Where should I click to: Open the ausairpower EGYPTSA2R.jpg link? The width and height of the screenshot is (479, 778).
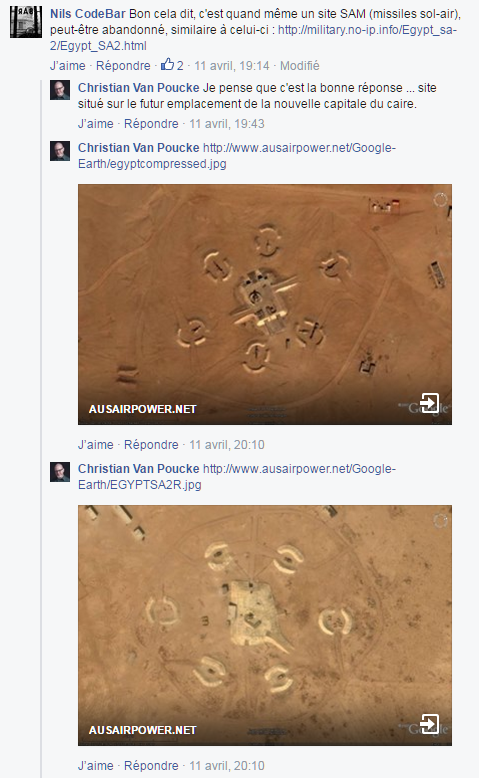[x=237, y=477]
